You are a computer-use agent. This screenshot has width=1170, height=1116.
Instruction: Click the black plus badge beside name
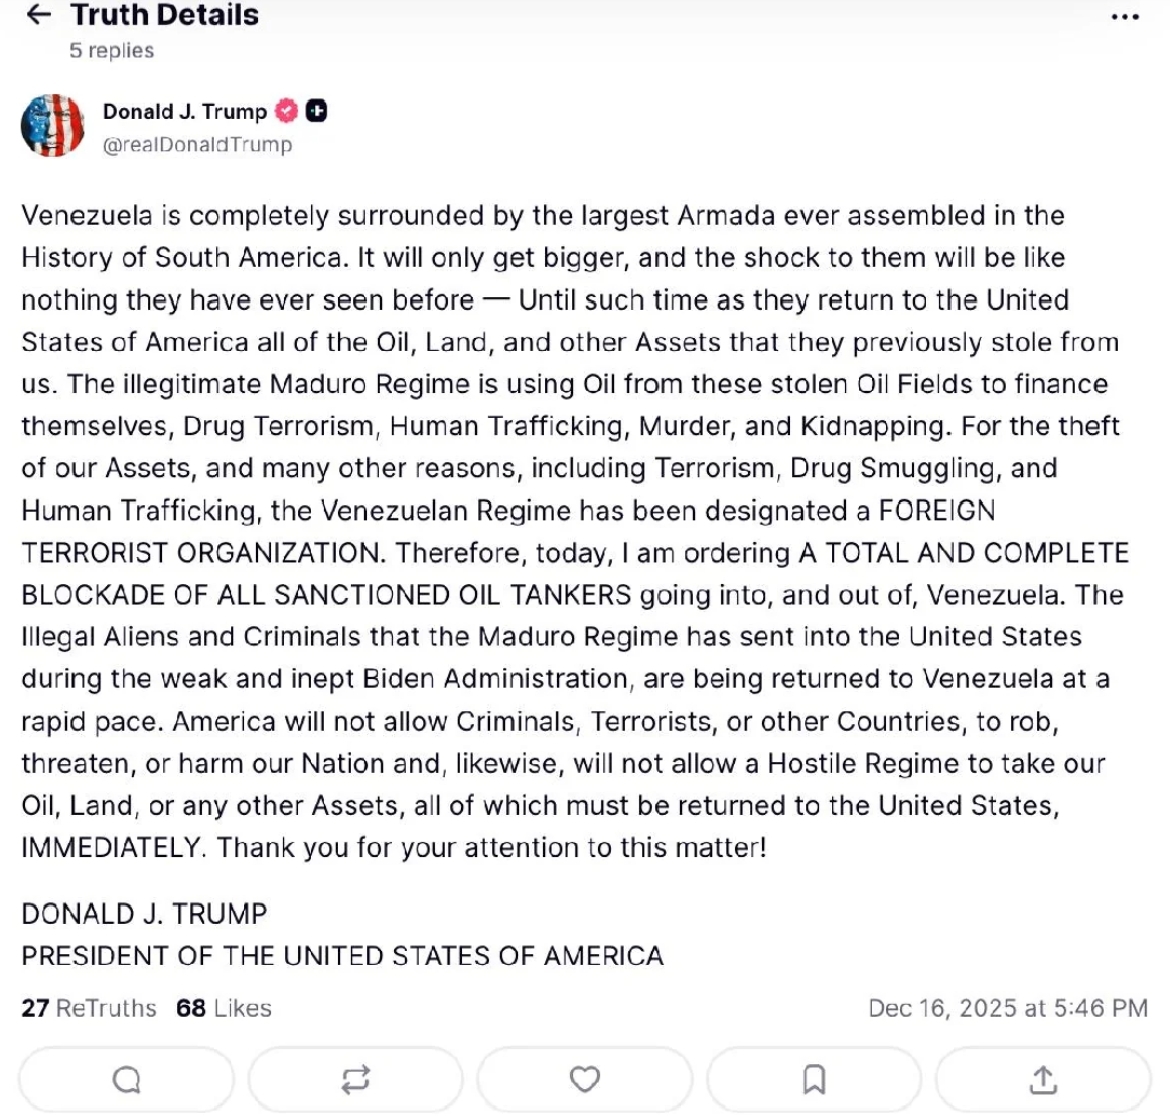pos(316,111)
